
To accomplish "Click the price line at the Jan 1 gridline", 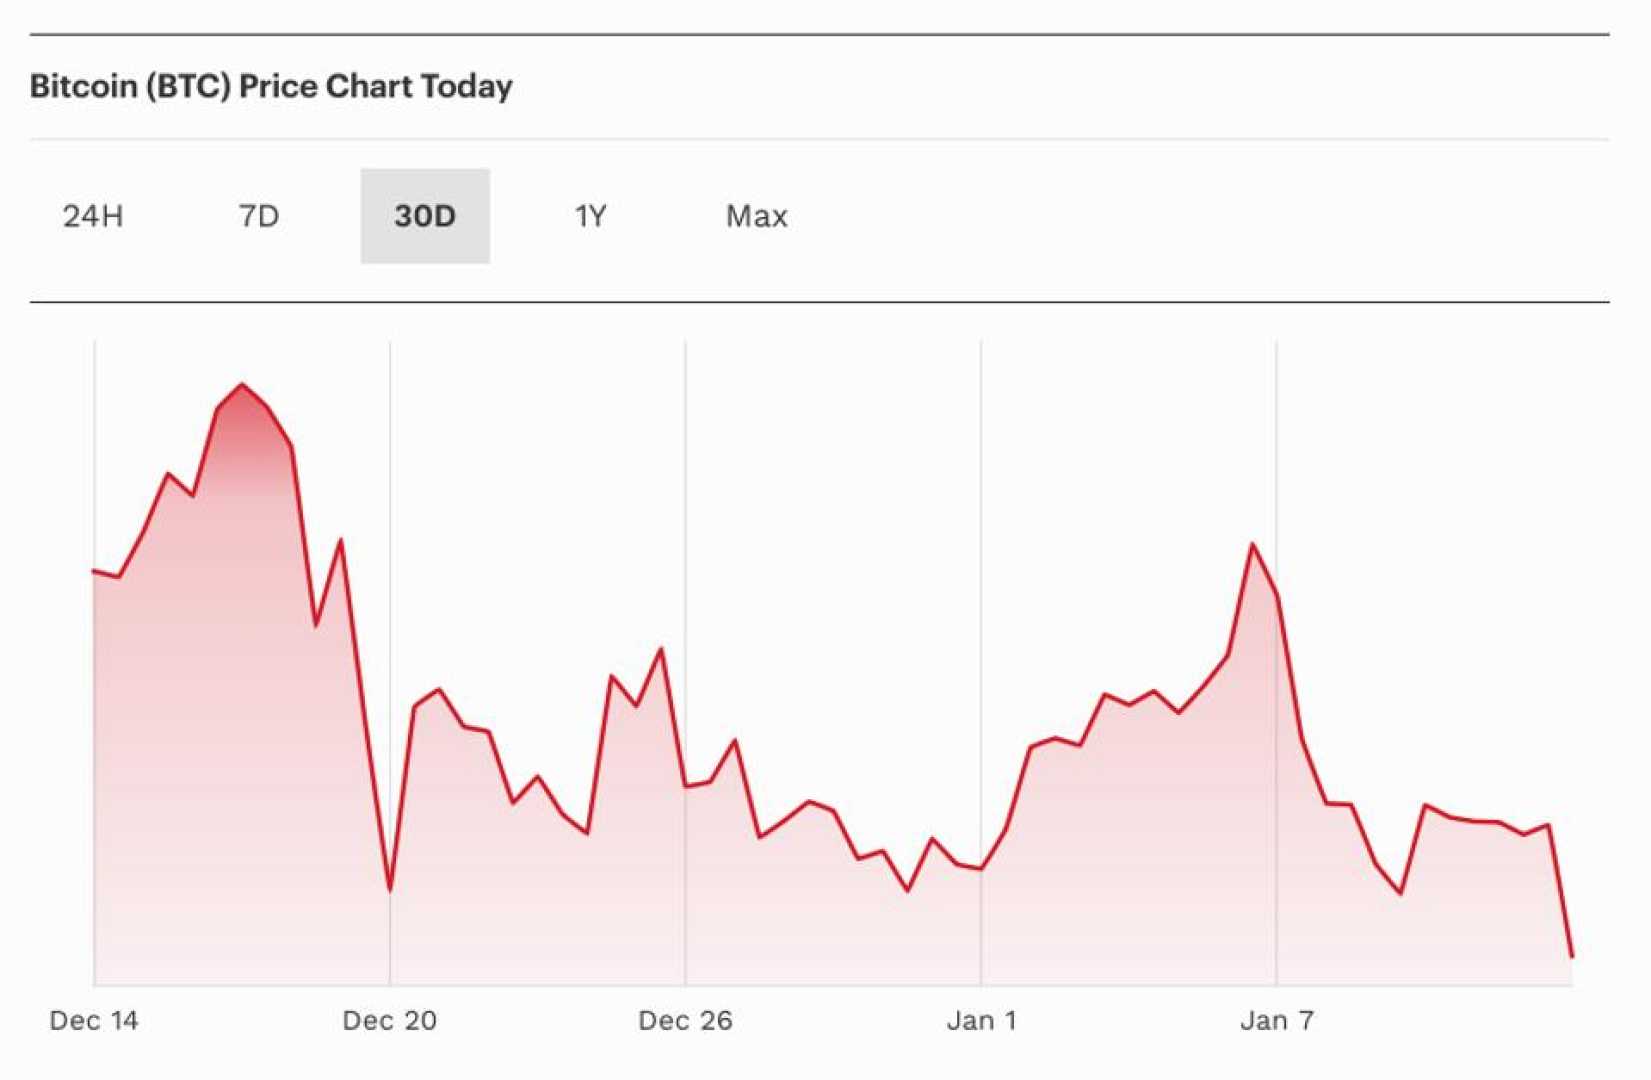I will 981,869.
